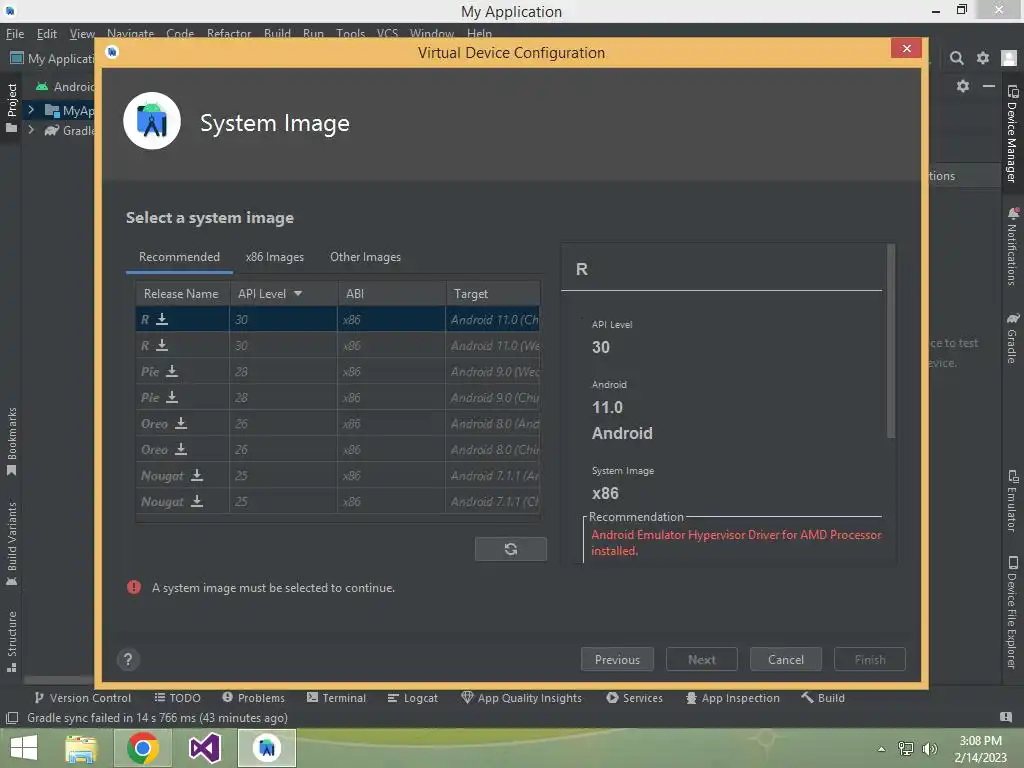Open the File menu
This screenshot has width=1024, height=768.
(15, 34)
